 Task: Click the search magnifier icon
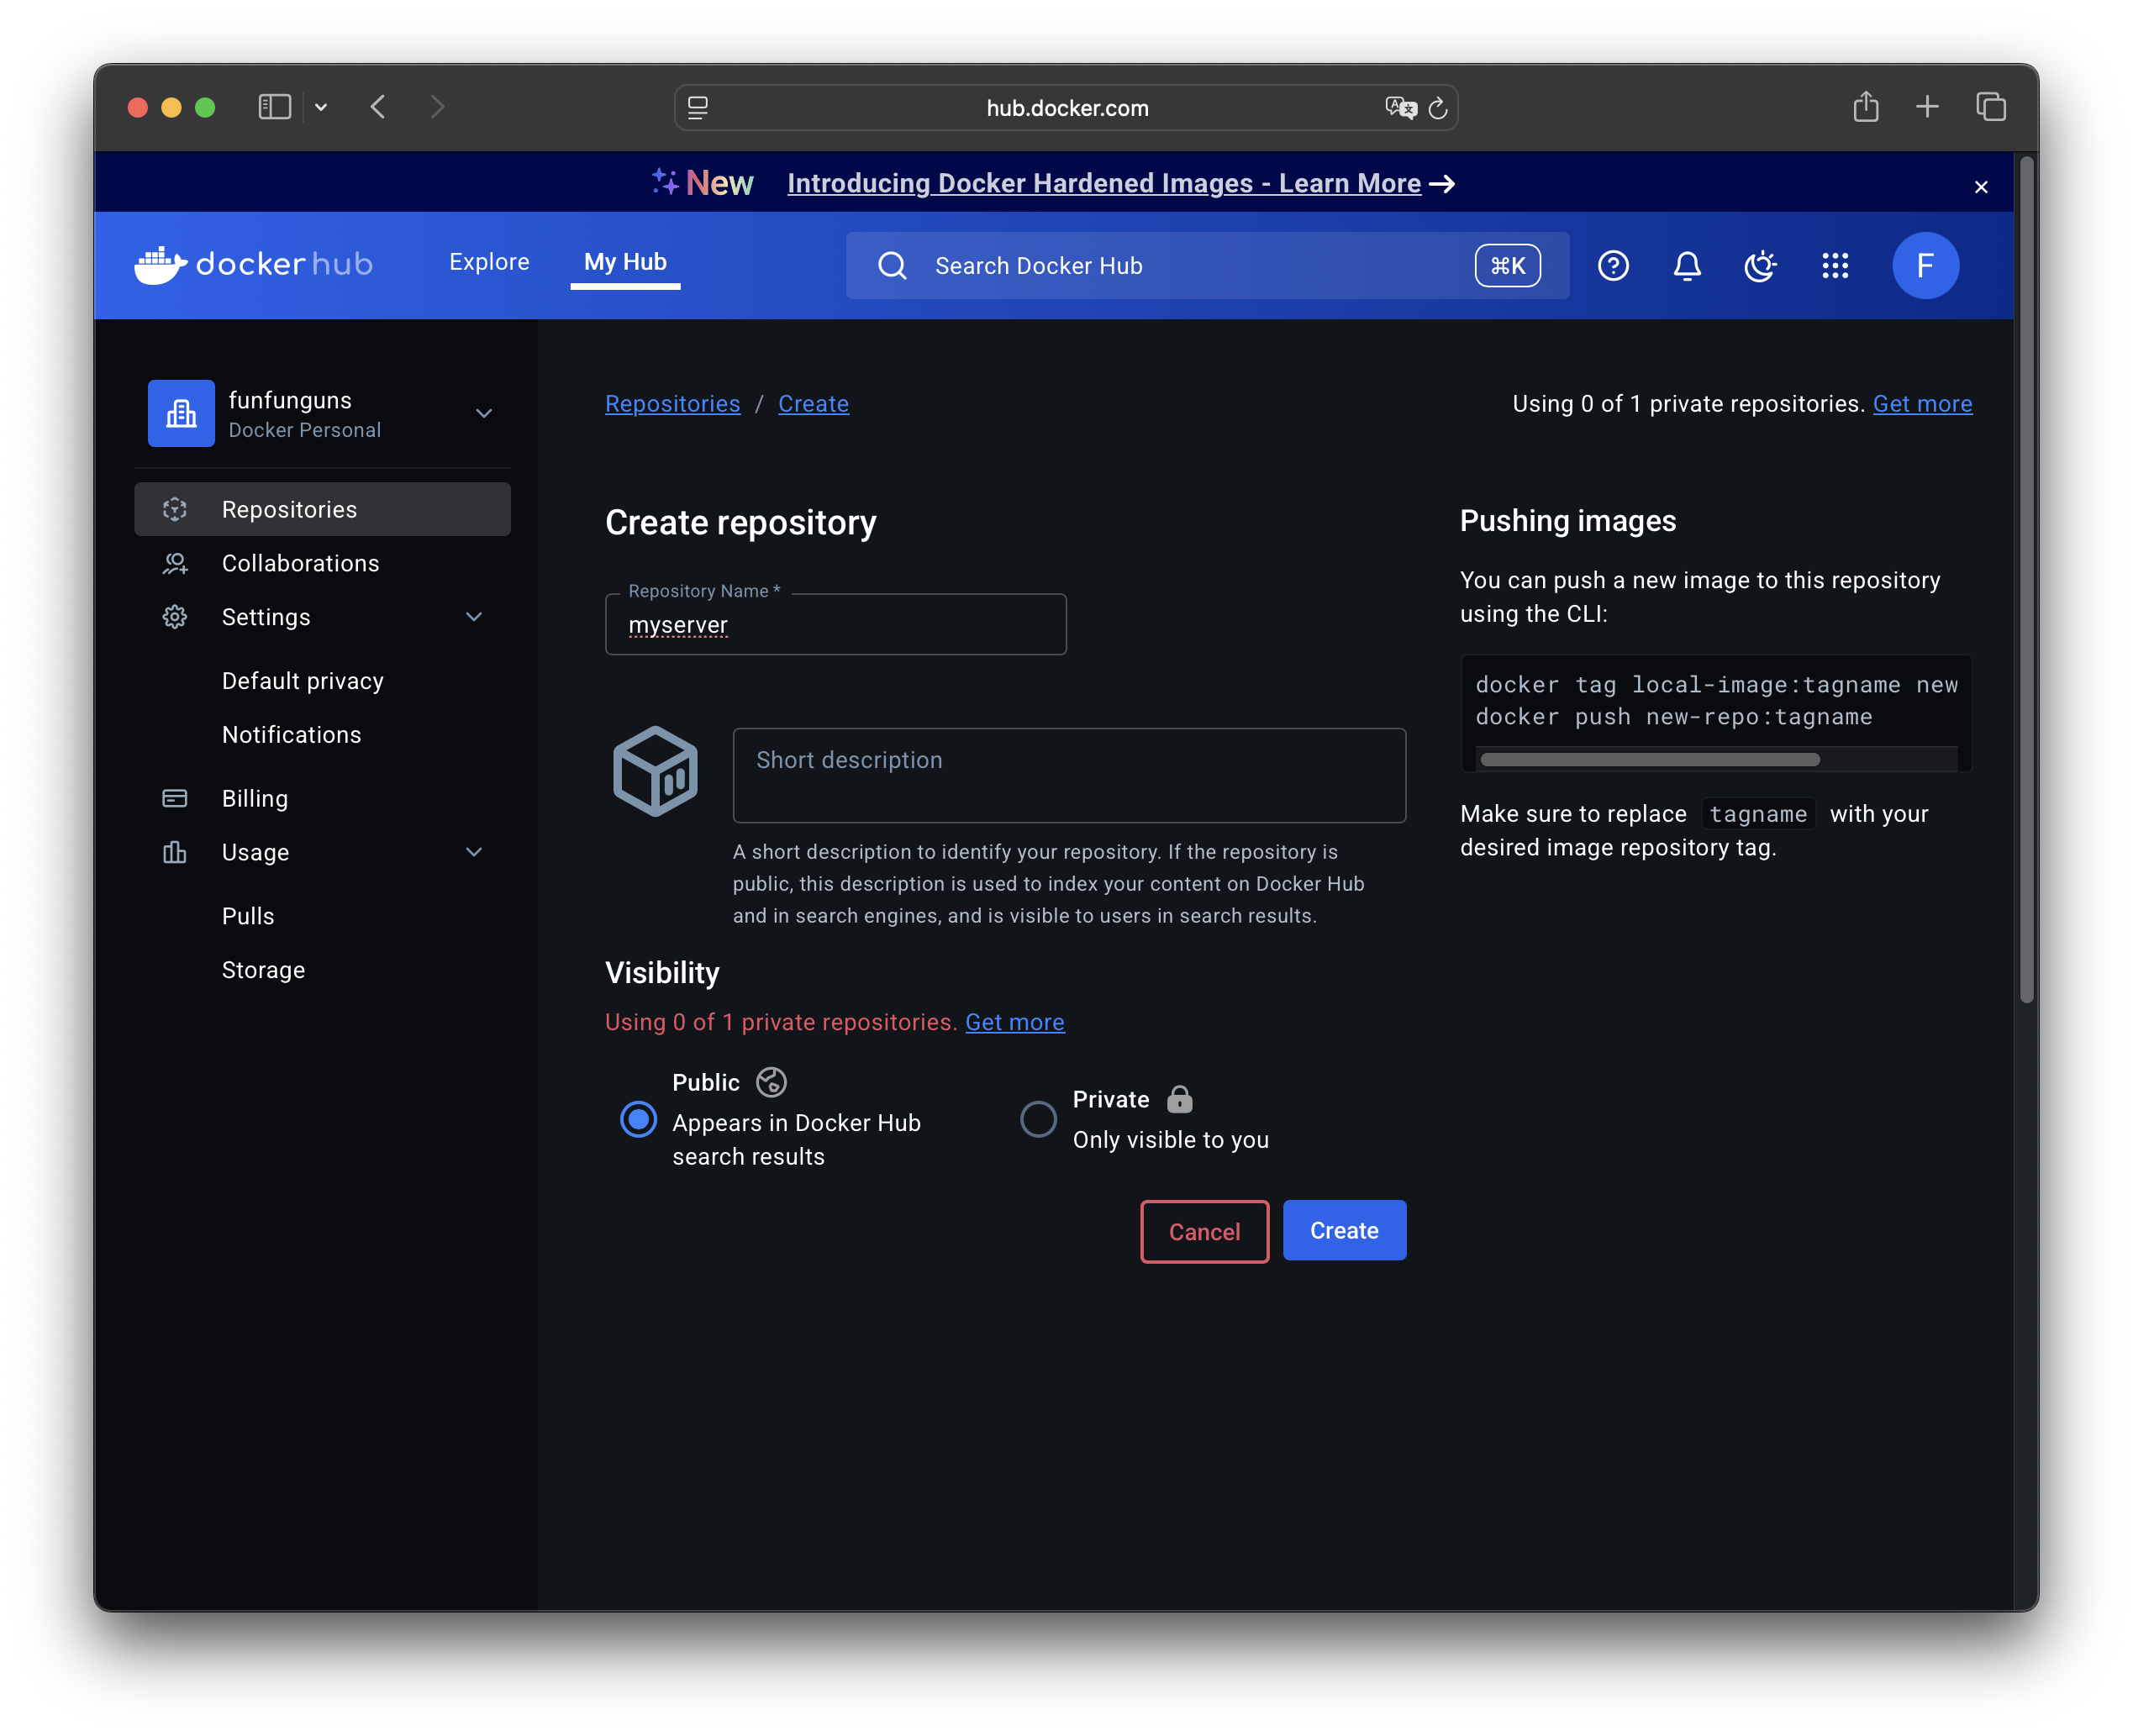point(892,265)
